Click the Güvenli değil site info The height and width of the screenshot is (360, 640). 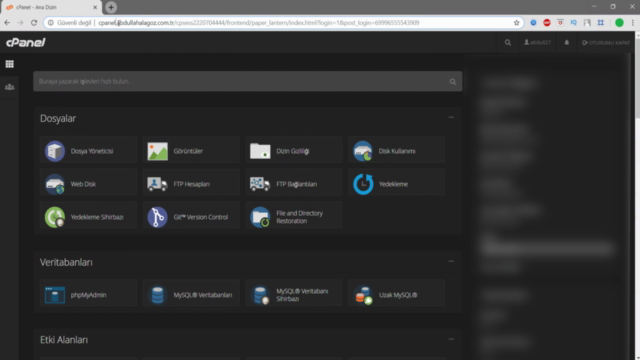tap(69, 23)
